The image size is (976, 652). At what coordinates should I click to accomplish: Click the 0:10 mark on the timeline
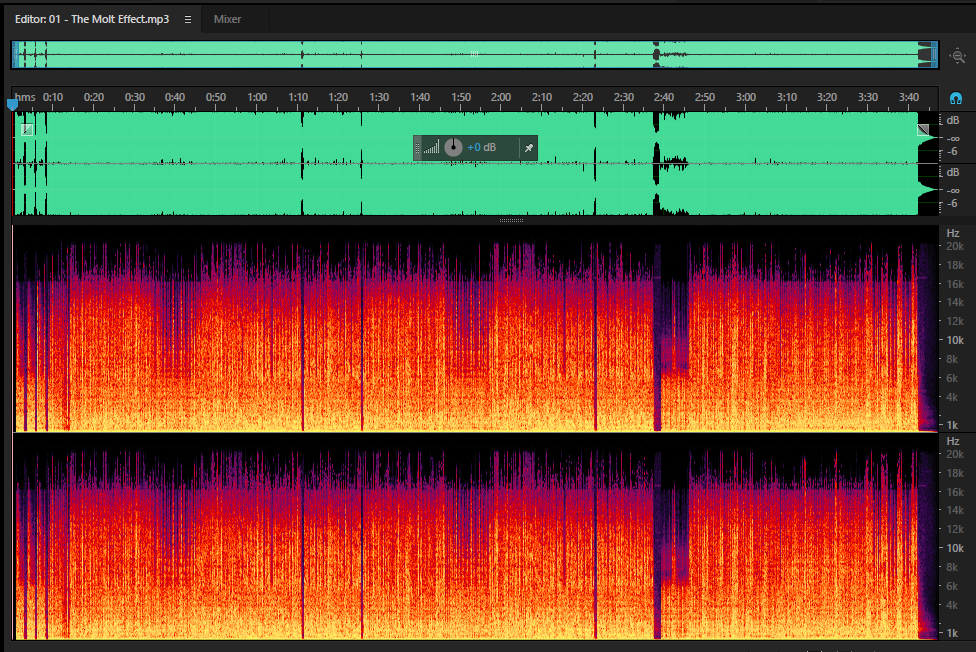pyautogui.click(x=53, y=97)
